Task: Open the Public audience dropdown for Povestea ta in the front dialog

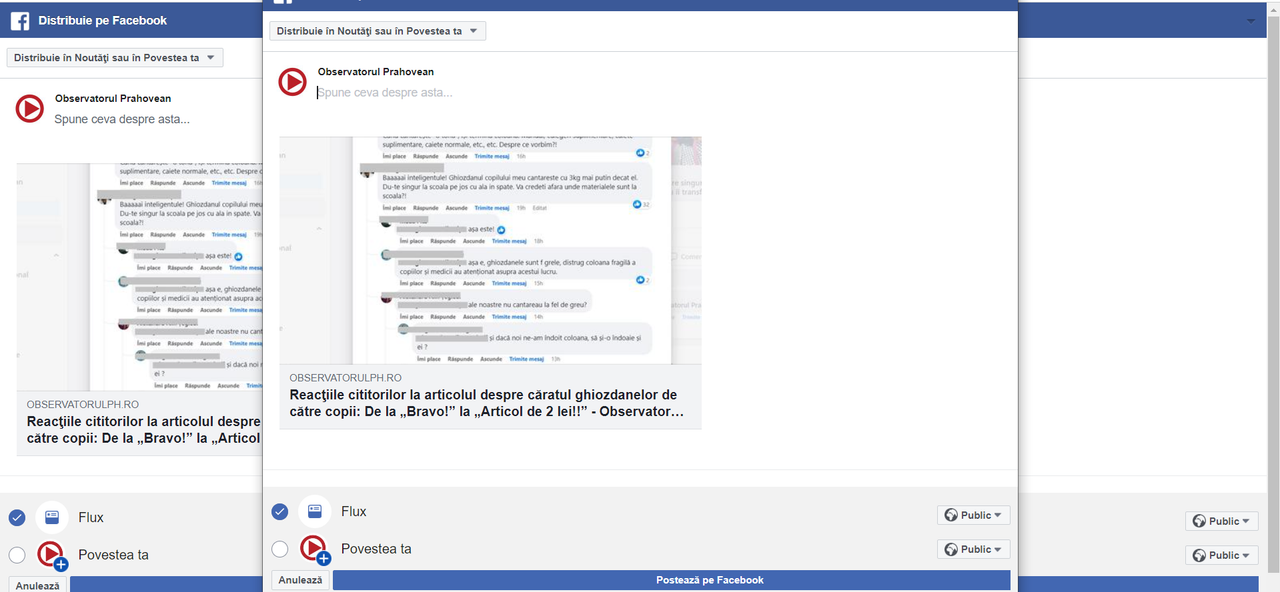Action: coord(974,549)
